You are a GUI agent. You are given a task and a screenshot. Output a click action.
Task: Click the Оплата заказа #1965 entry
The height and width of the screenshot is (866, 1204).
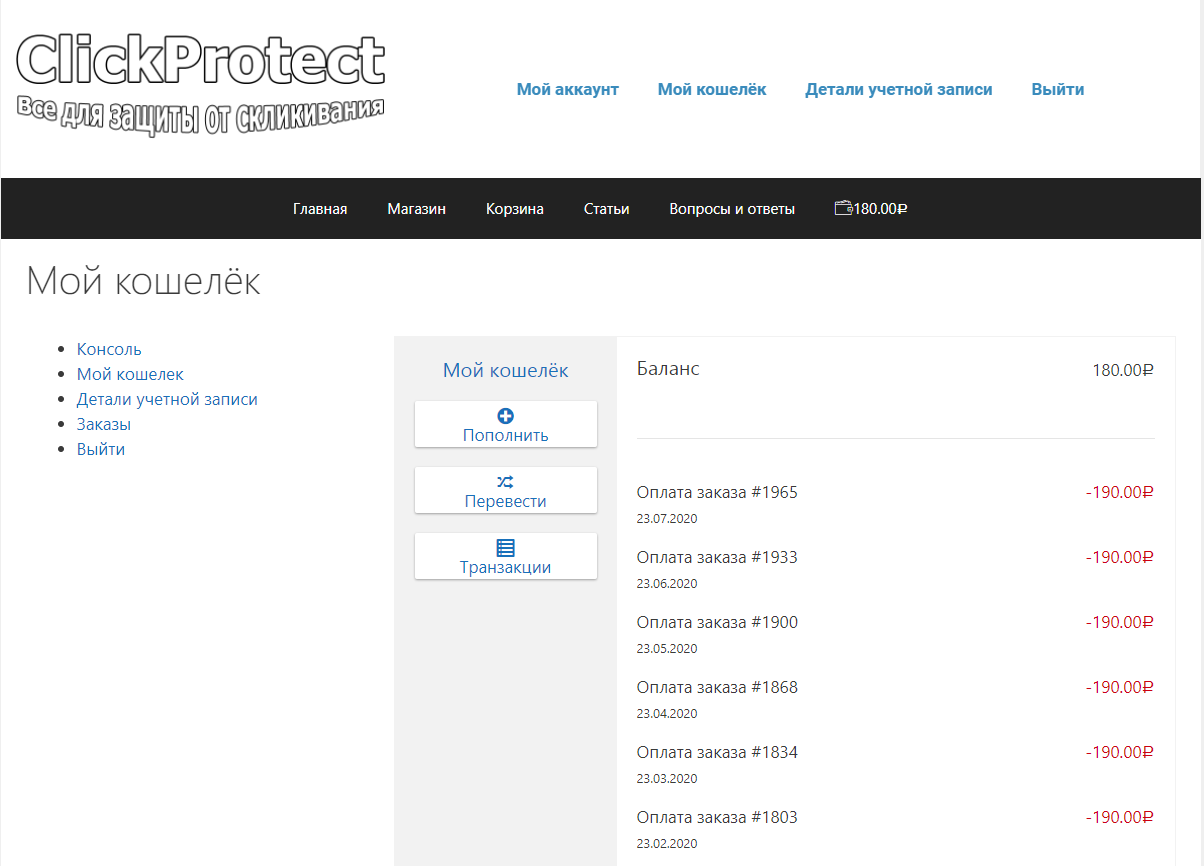717,492
